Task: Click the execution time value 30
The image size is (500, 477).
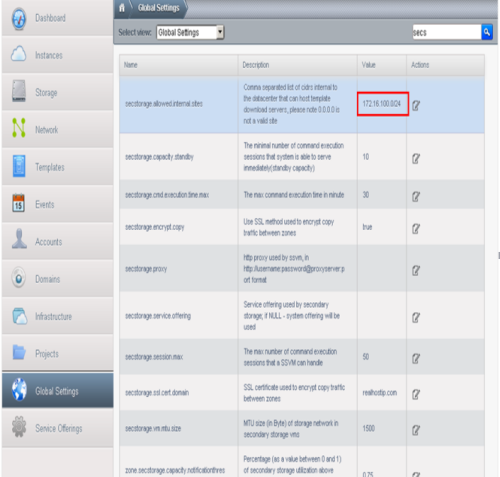Action: click(366, 195)
